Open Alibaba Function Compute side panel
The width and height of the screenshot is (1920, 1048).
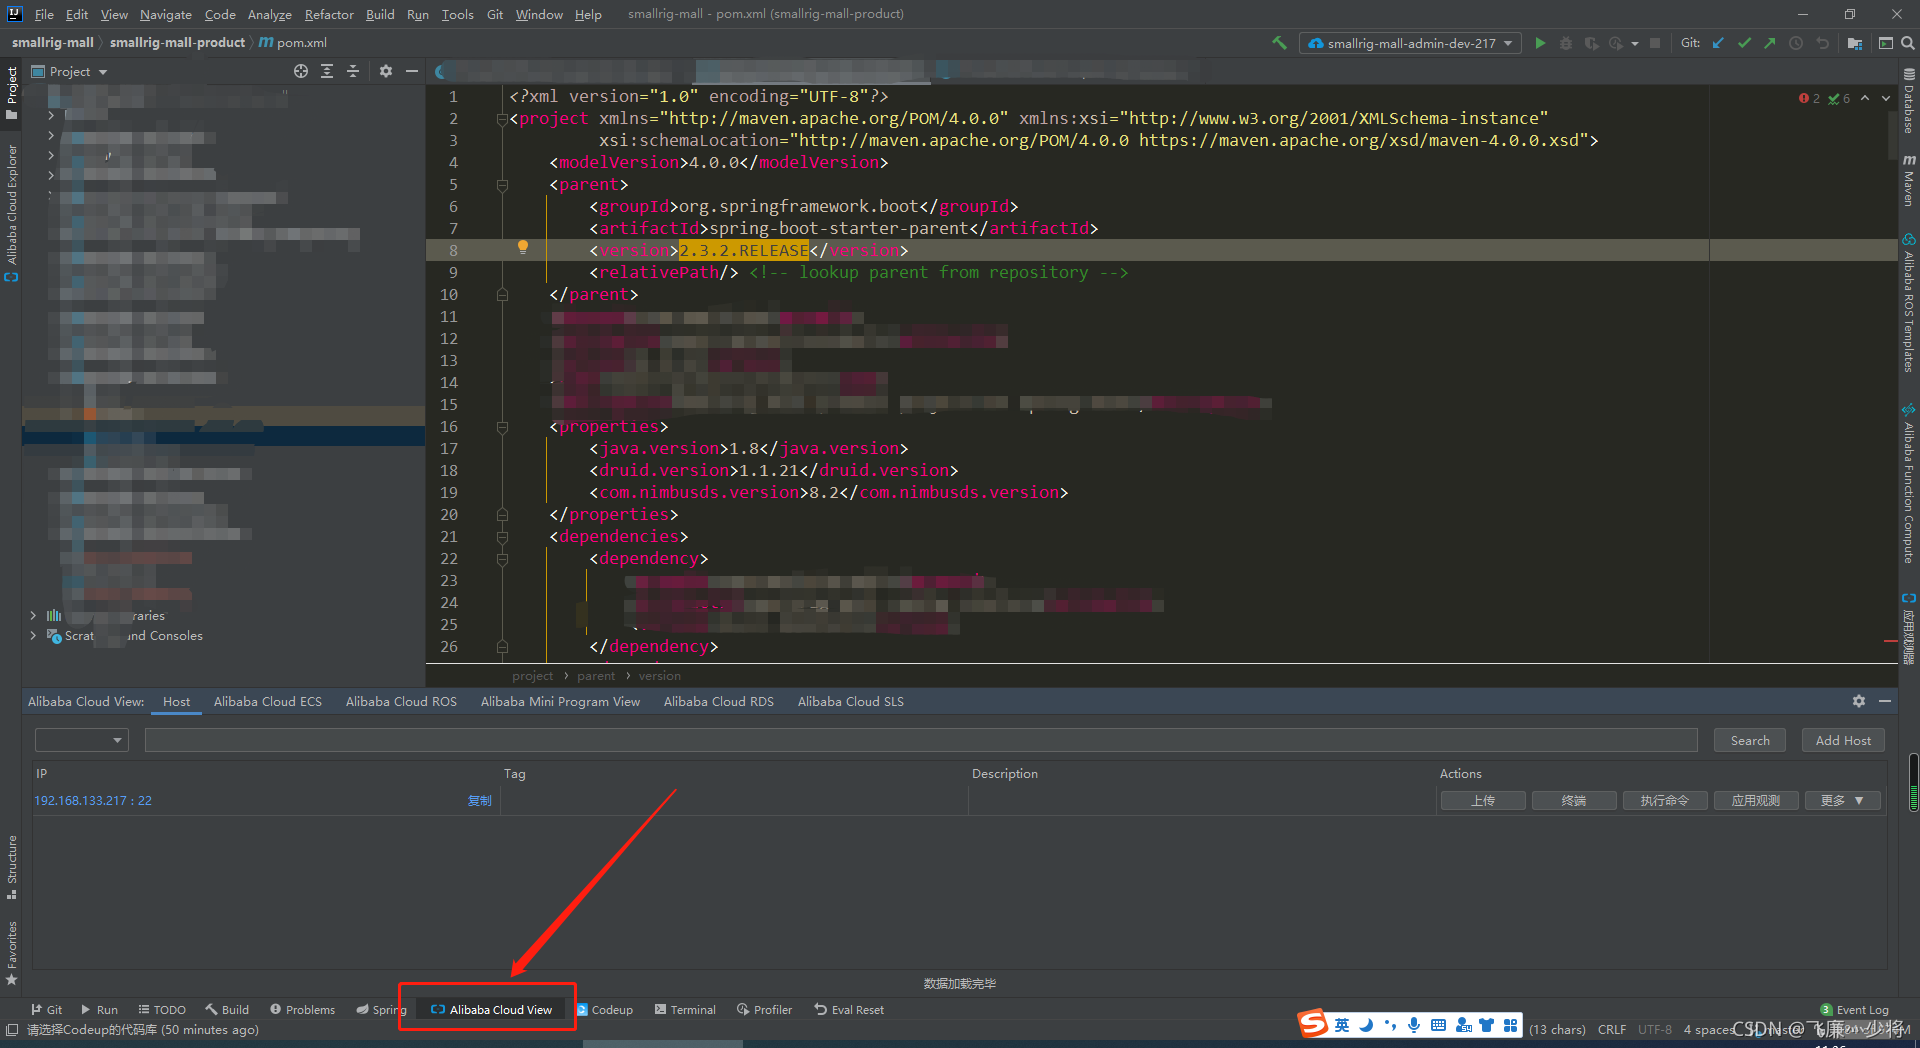[1909, 484]
